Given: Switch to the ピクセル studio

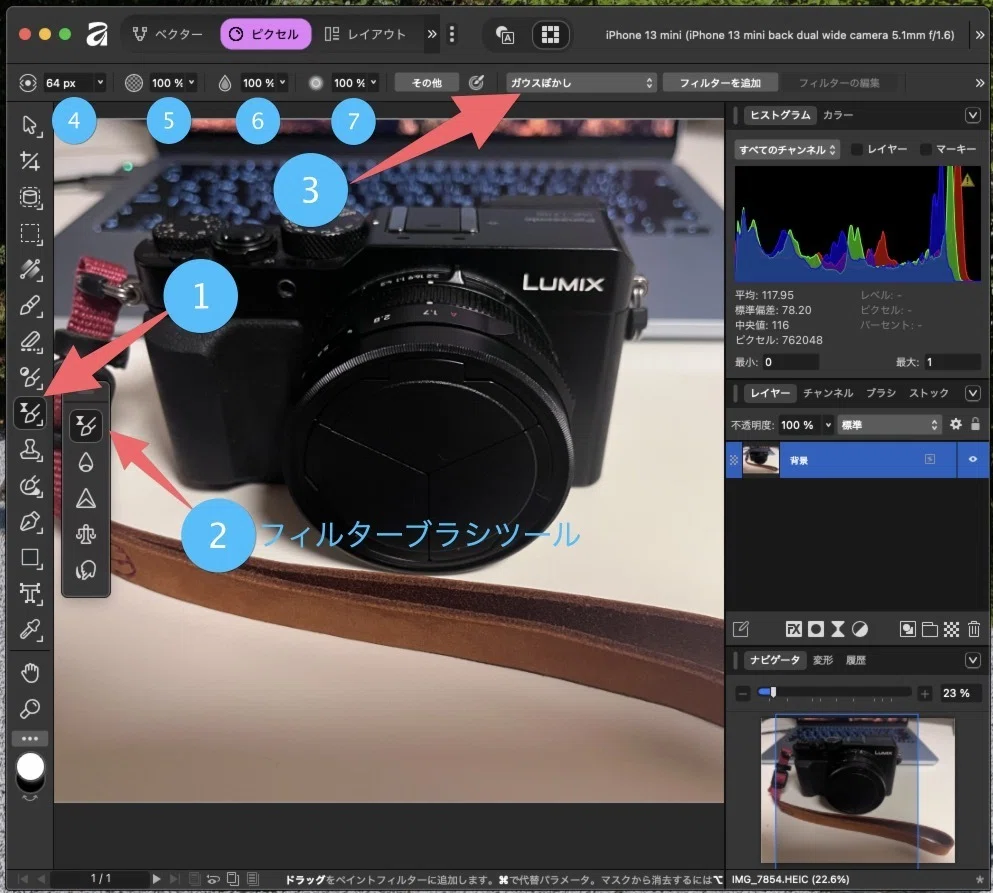Looking at the screenshot, I should tap(265, 34).
